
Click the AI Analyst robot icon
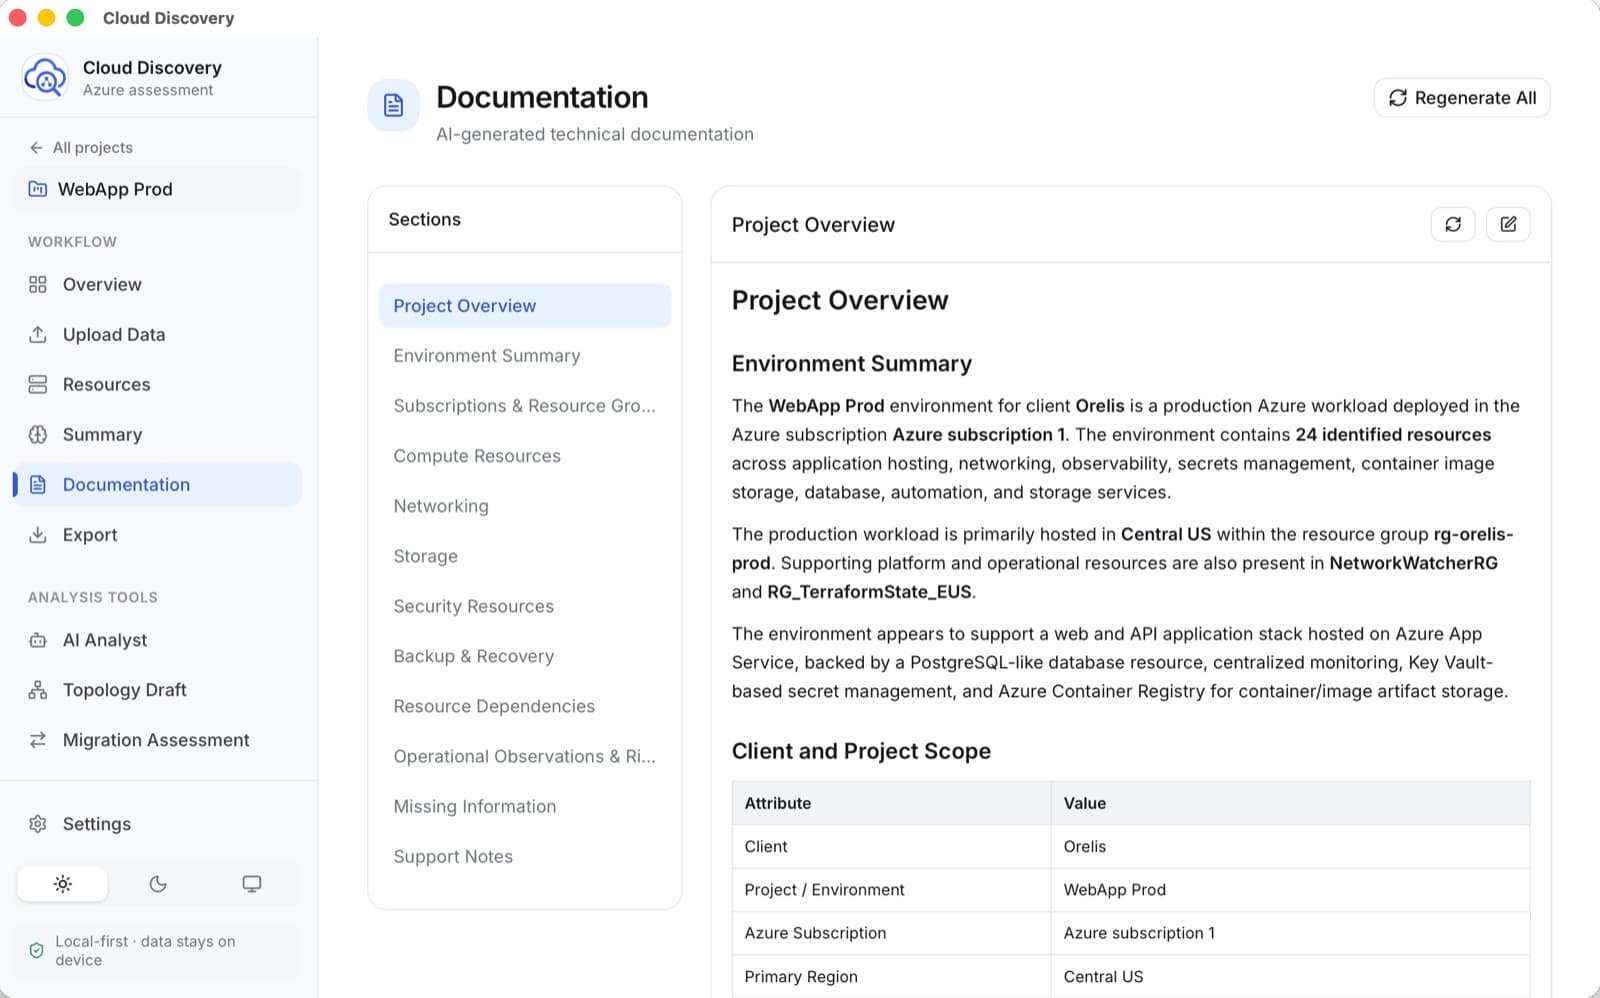click(x=38, y=640)
